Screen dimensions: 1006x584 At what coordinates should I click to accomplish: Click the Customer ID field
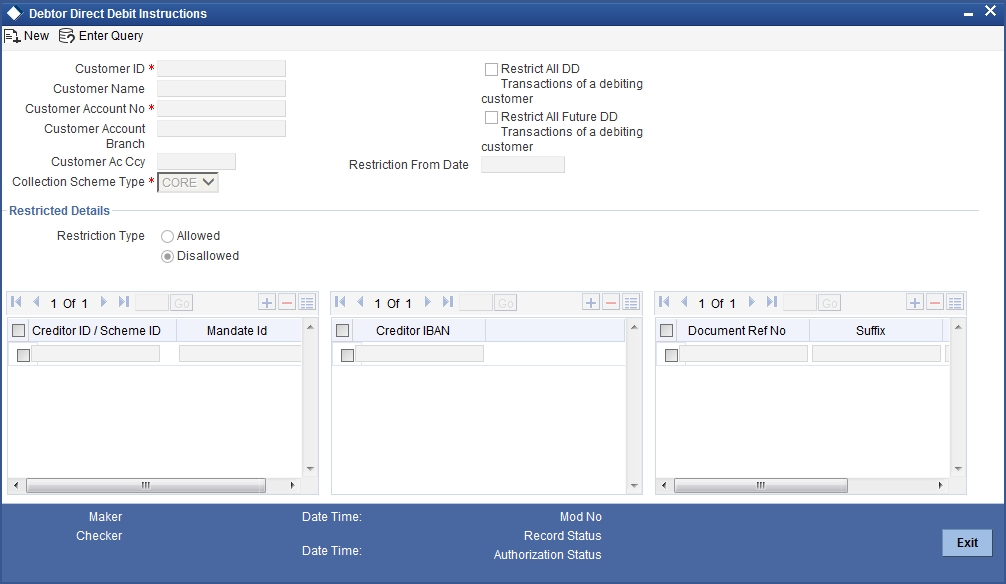(x=221, y=69)
